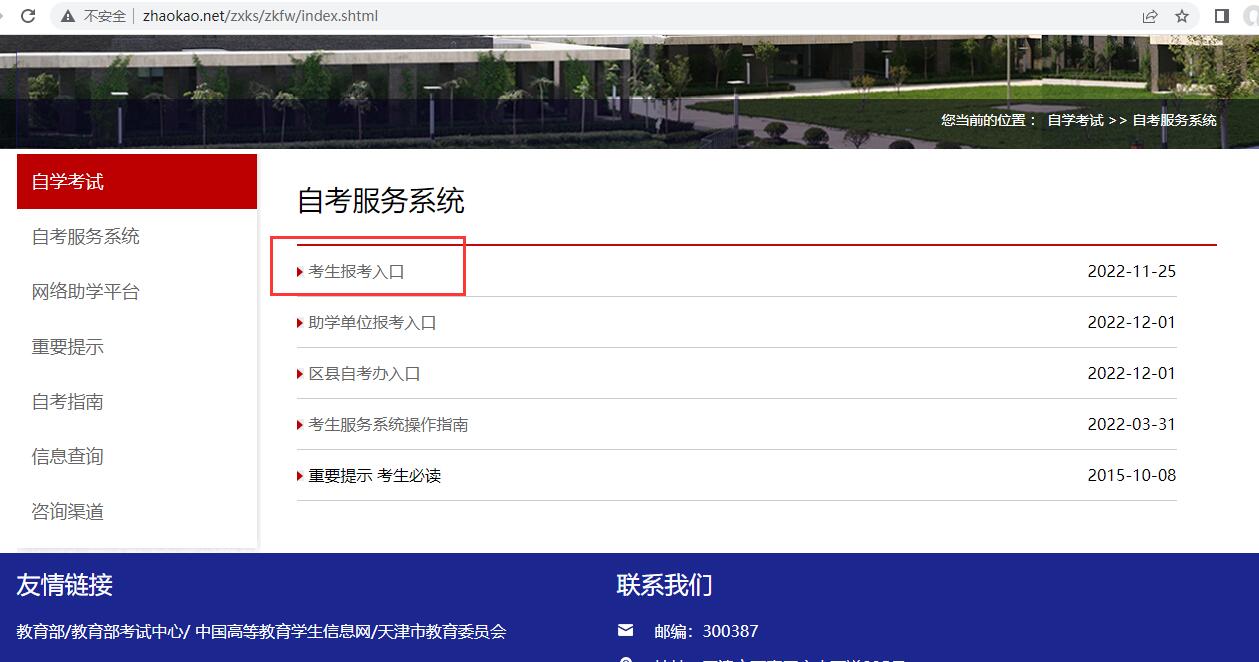The image size is (1259, 662).
Task: Select 自学考试 in the left sidebar
Action: click(68, 182)
